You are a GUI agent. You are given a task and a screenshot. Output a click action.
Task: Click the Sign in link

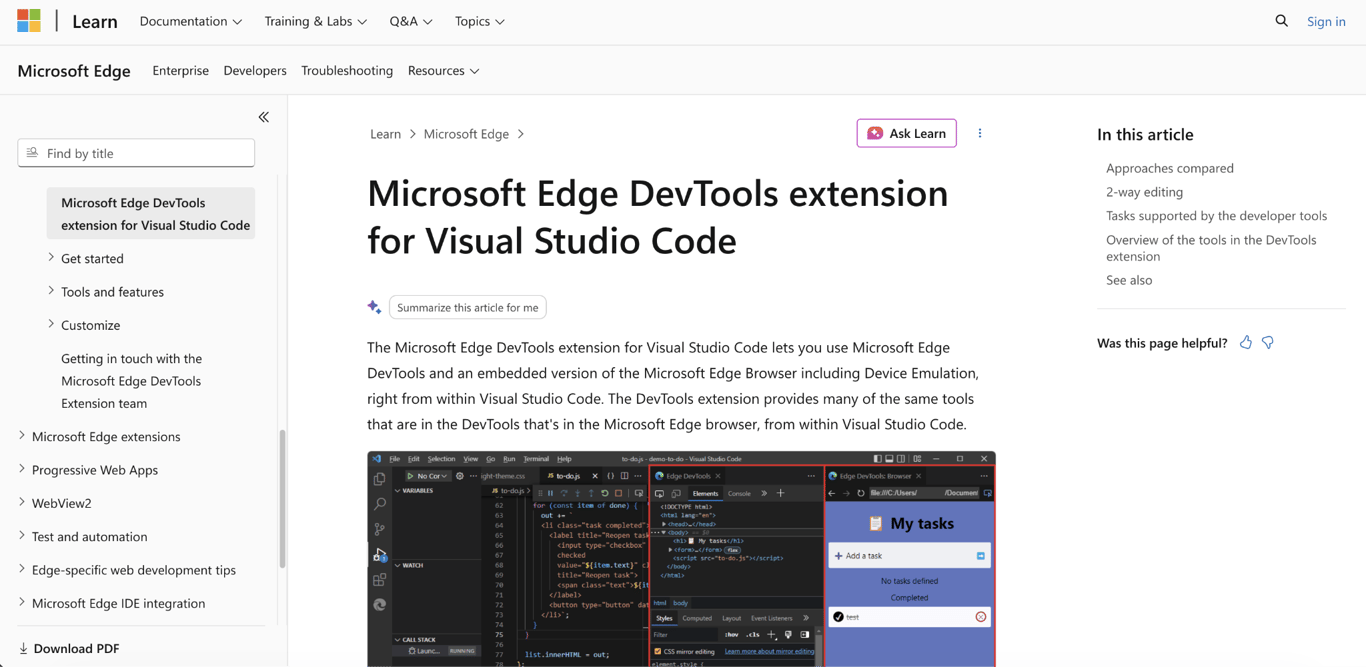tap(1326, 21)
